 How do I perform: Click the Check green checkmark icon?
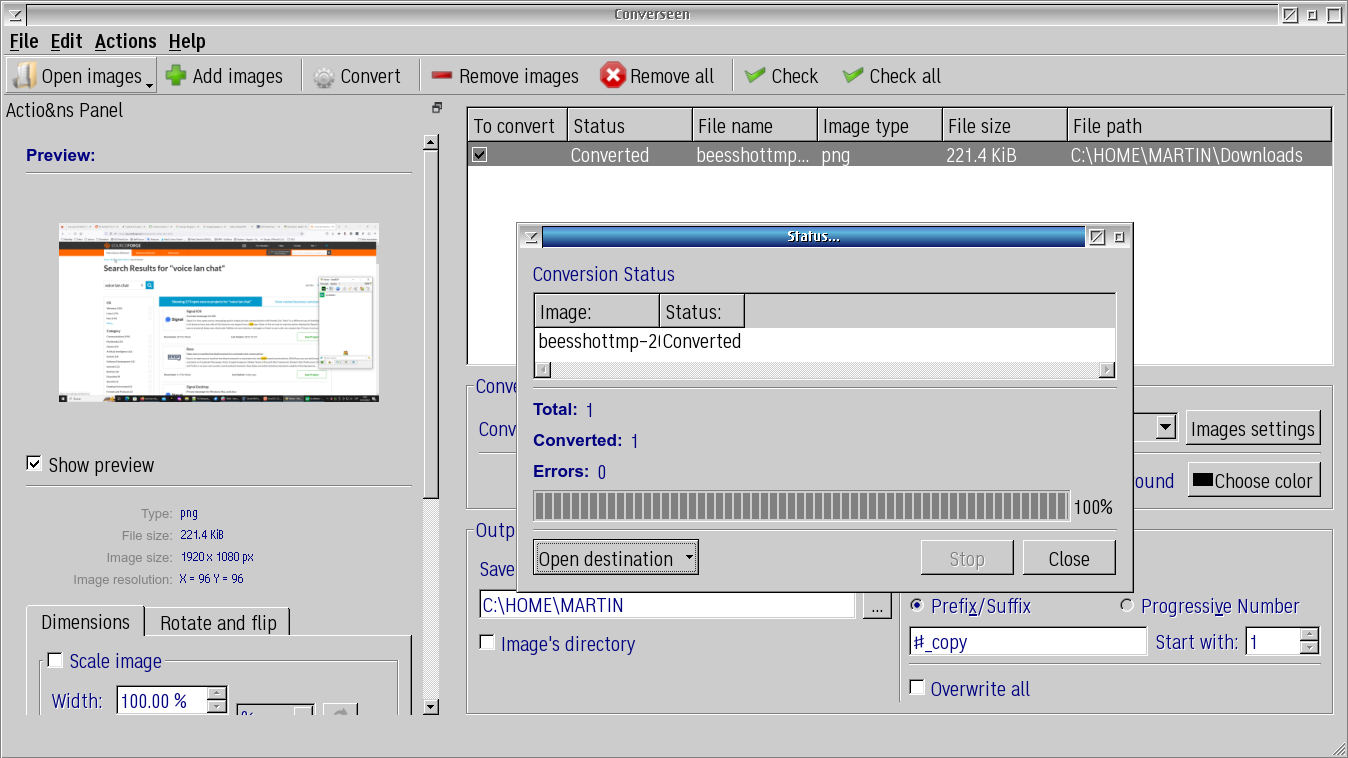click(756, 76)
